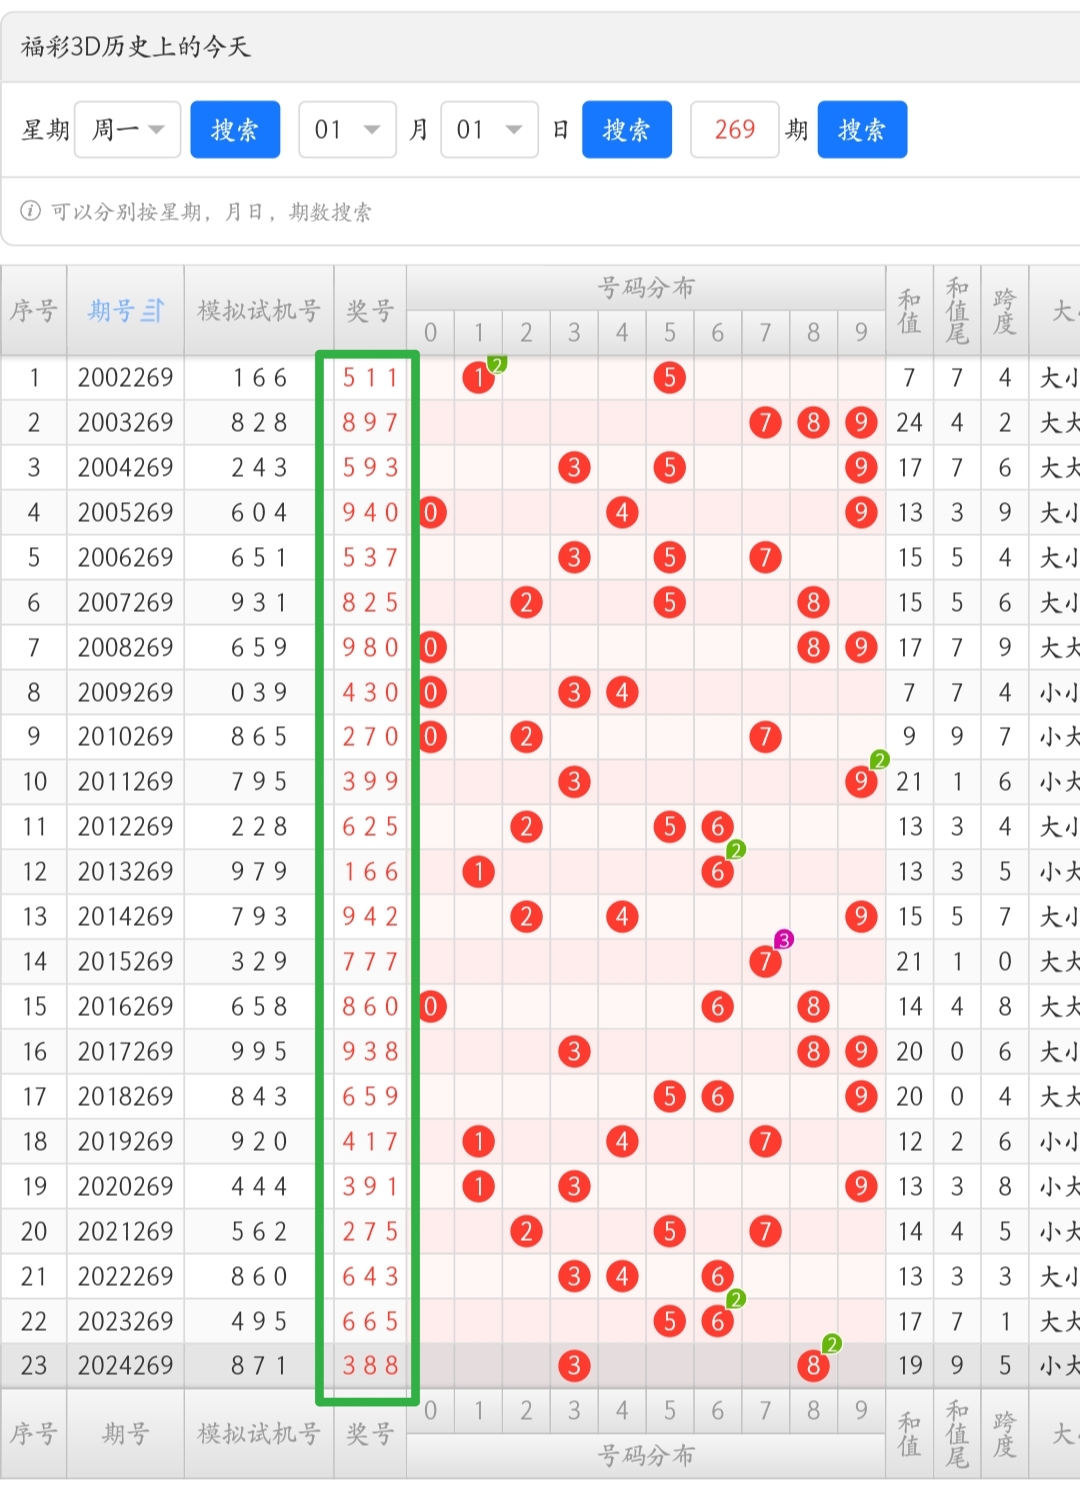Open the 周一 weekday dropdown
The width and height of the screenshot is (1080, 1495).
[127, 130]
